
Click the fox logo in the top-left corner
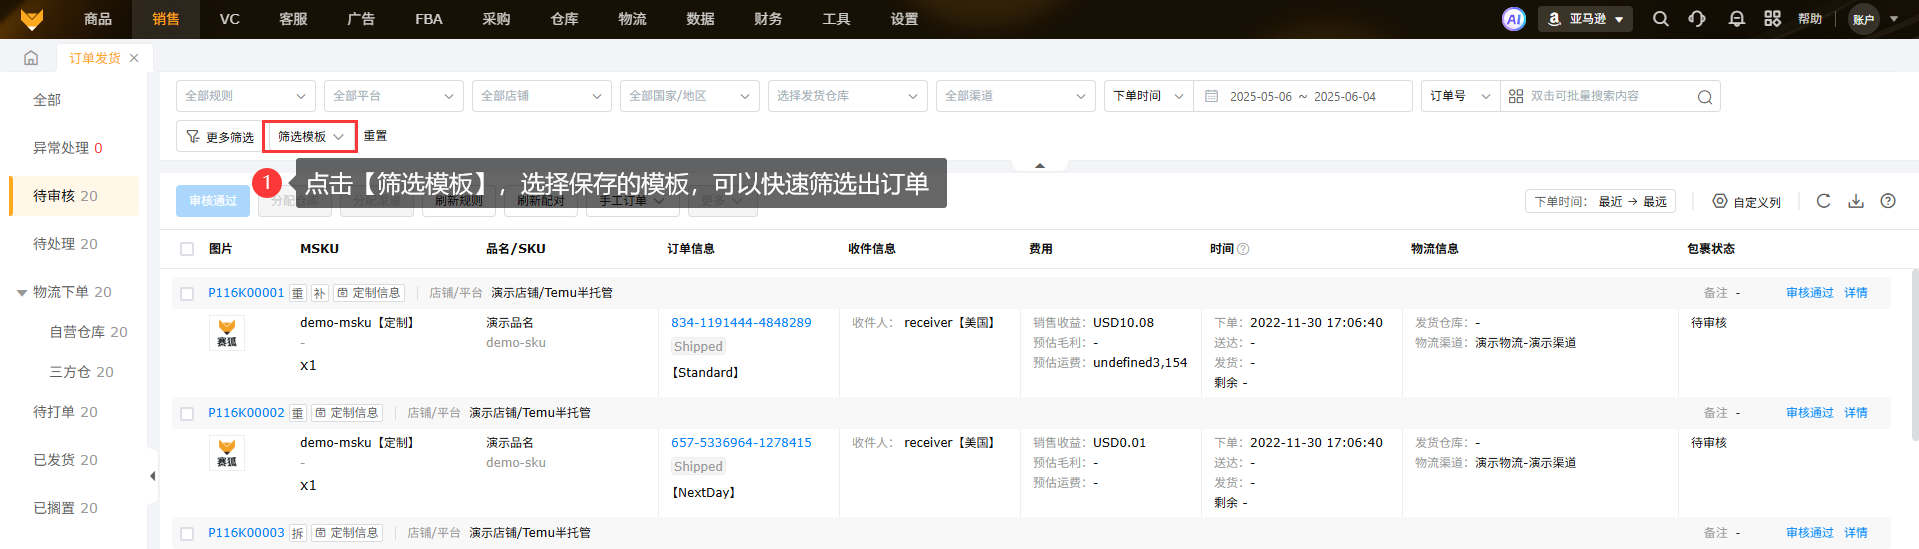32,19
